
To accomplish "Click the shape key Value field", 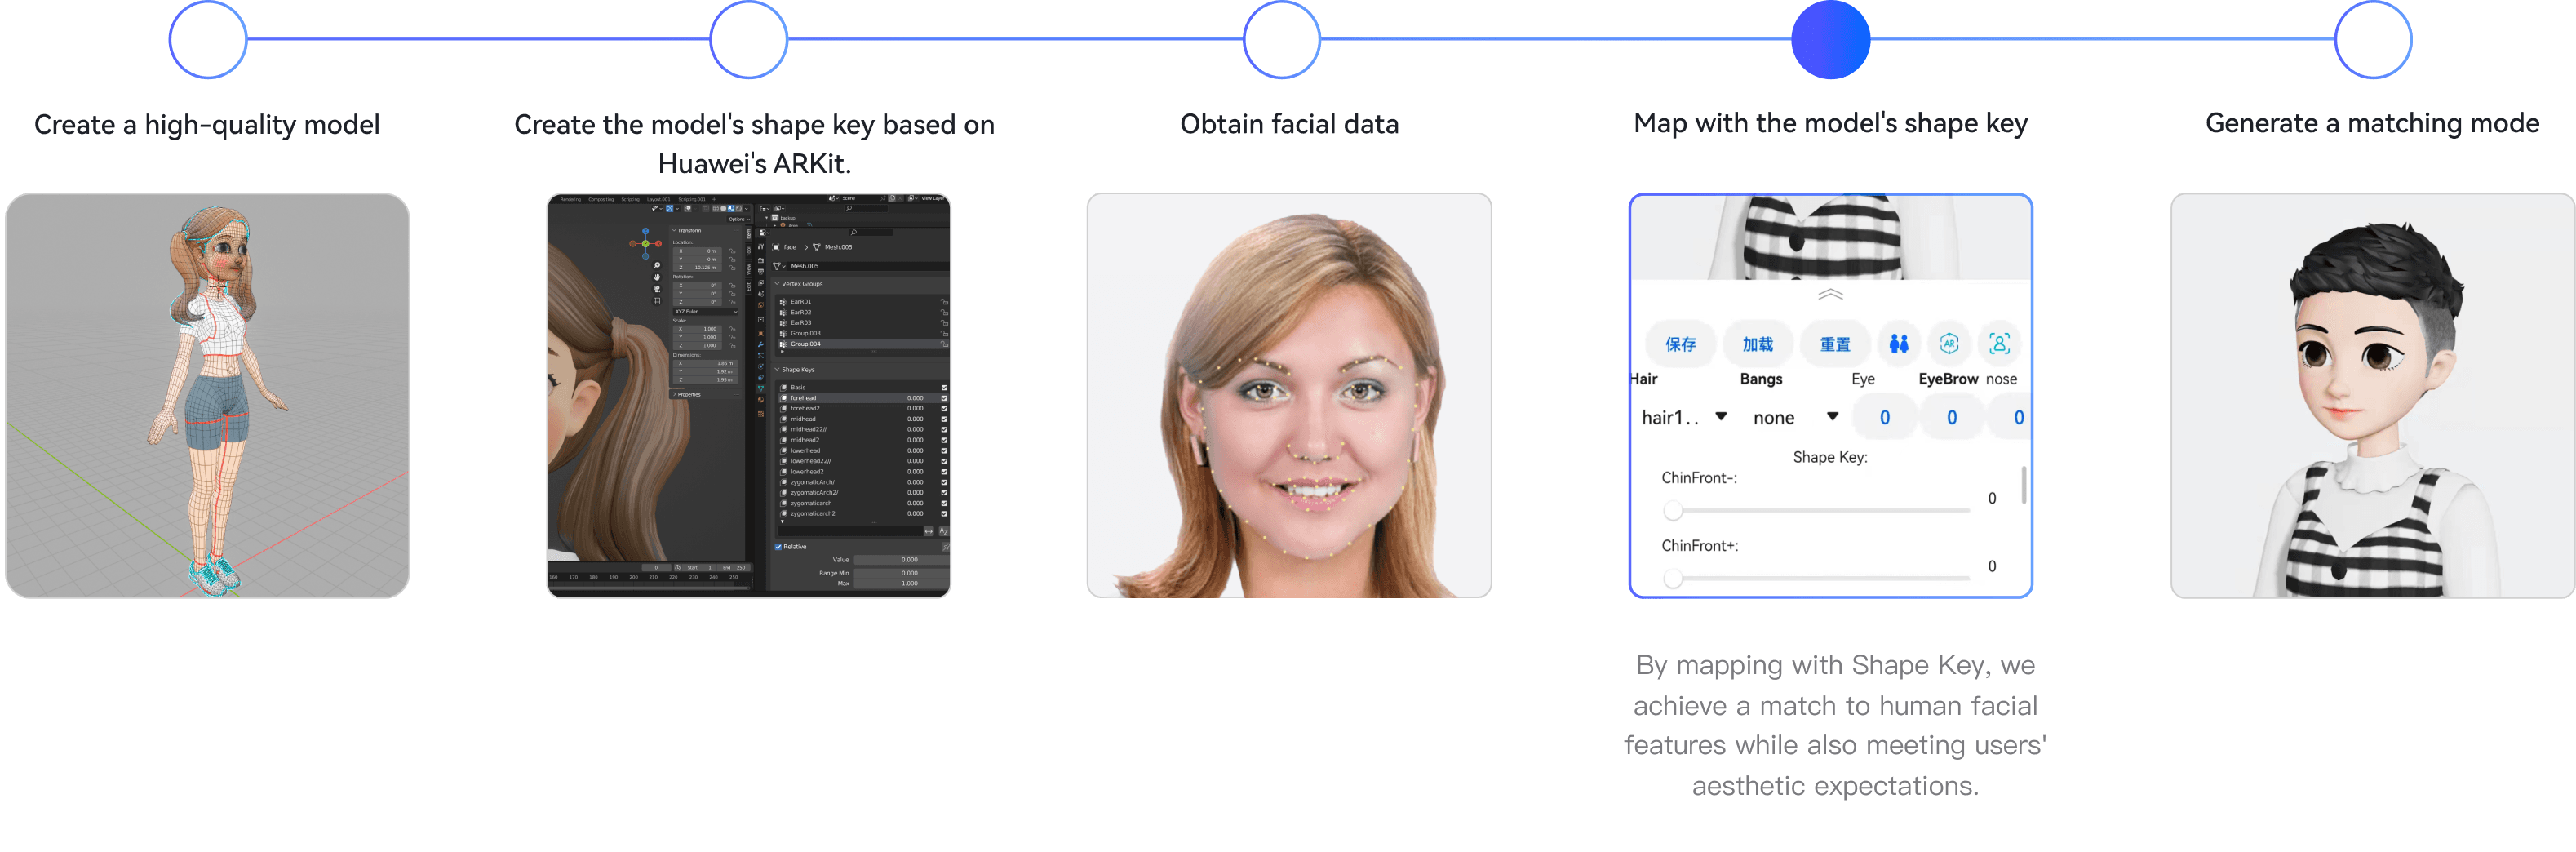I will [900, 559].
